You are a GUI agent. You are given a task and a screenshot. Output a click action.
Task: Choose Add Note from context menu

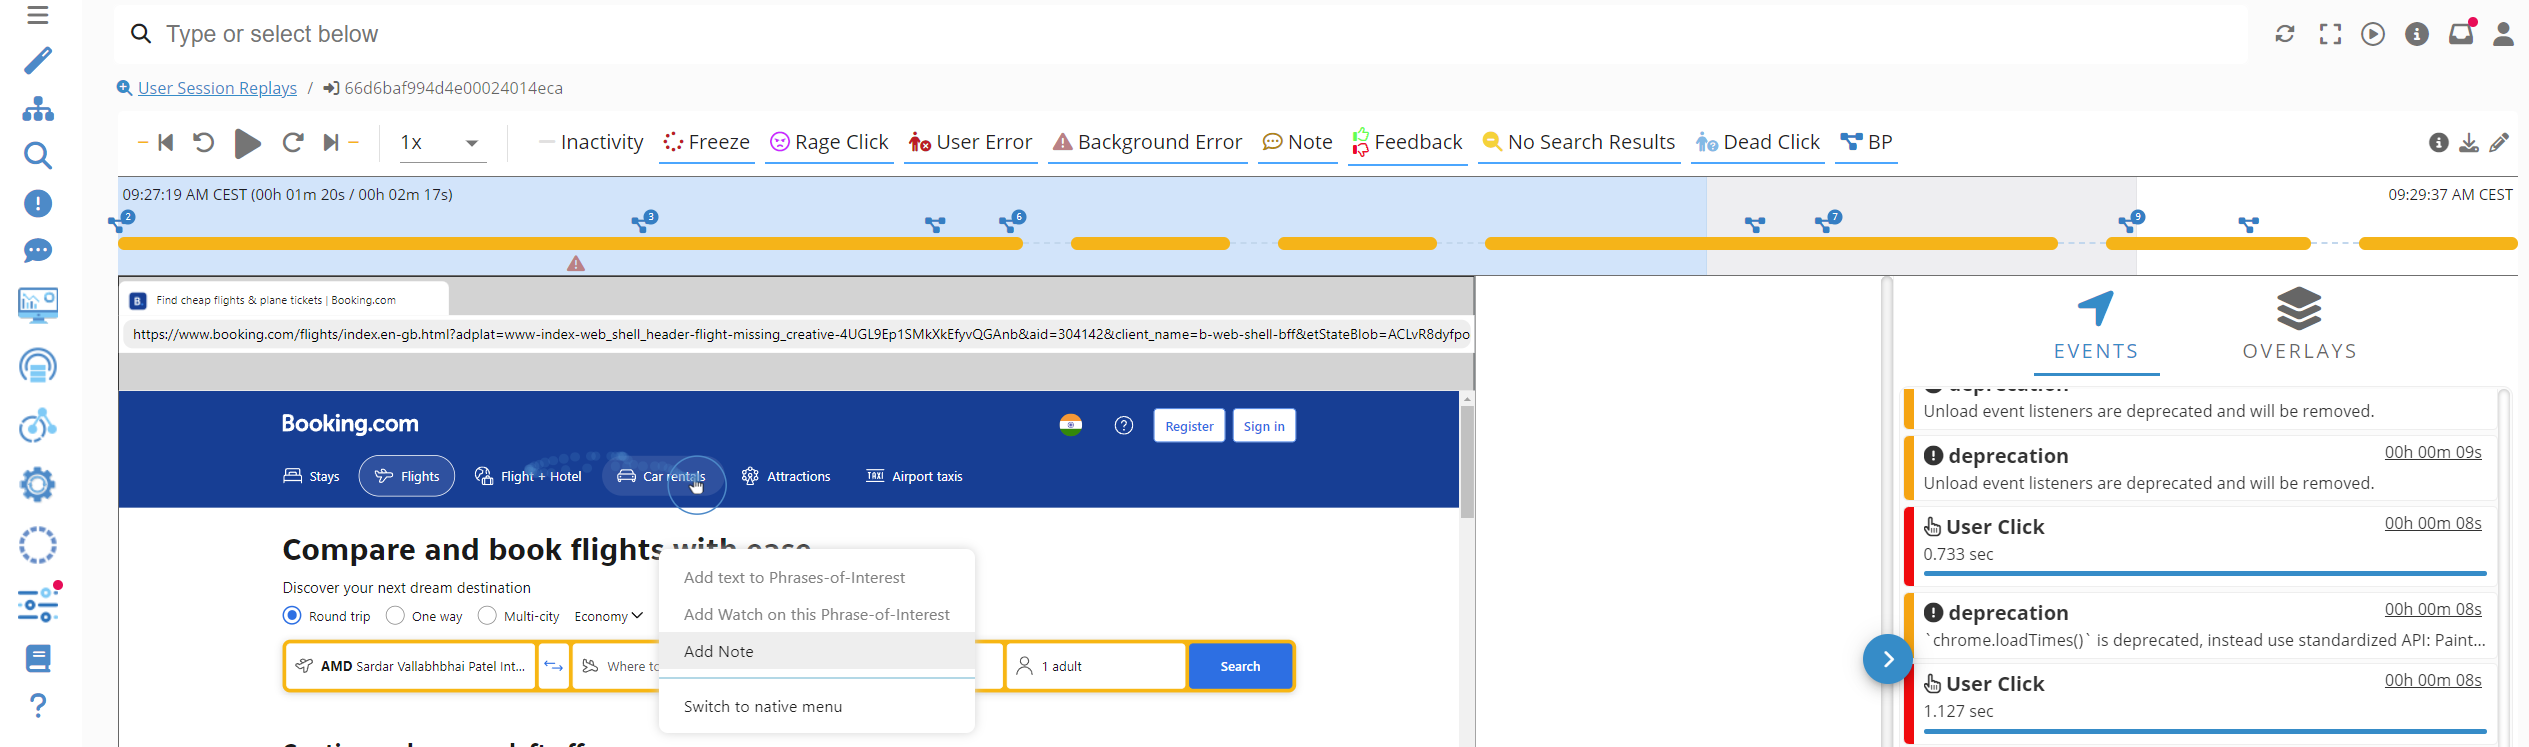tap(719, 652)
